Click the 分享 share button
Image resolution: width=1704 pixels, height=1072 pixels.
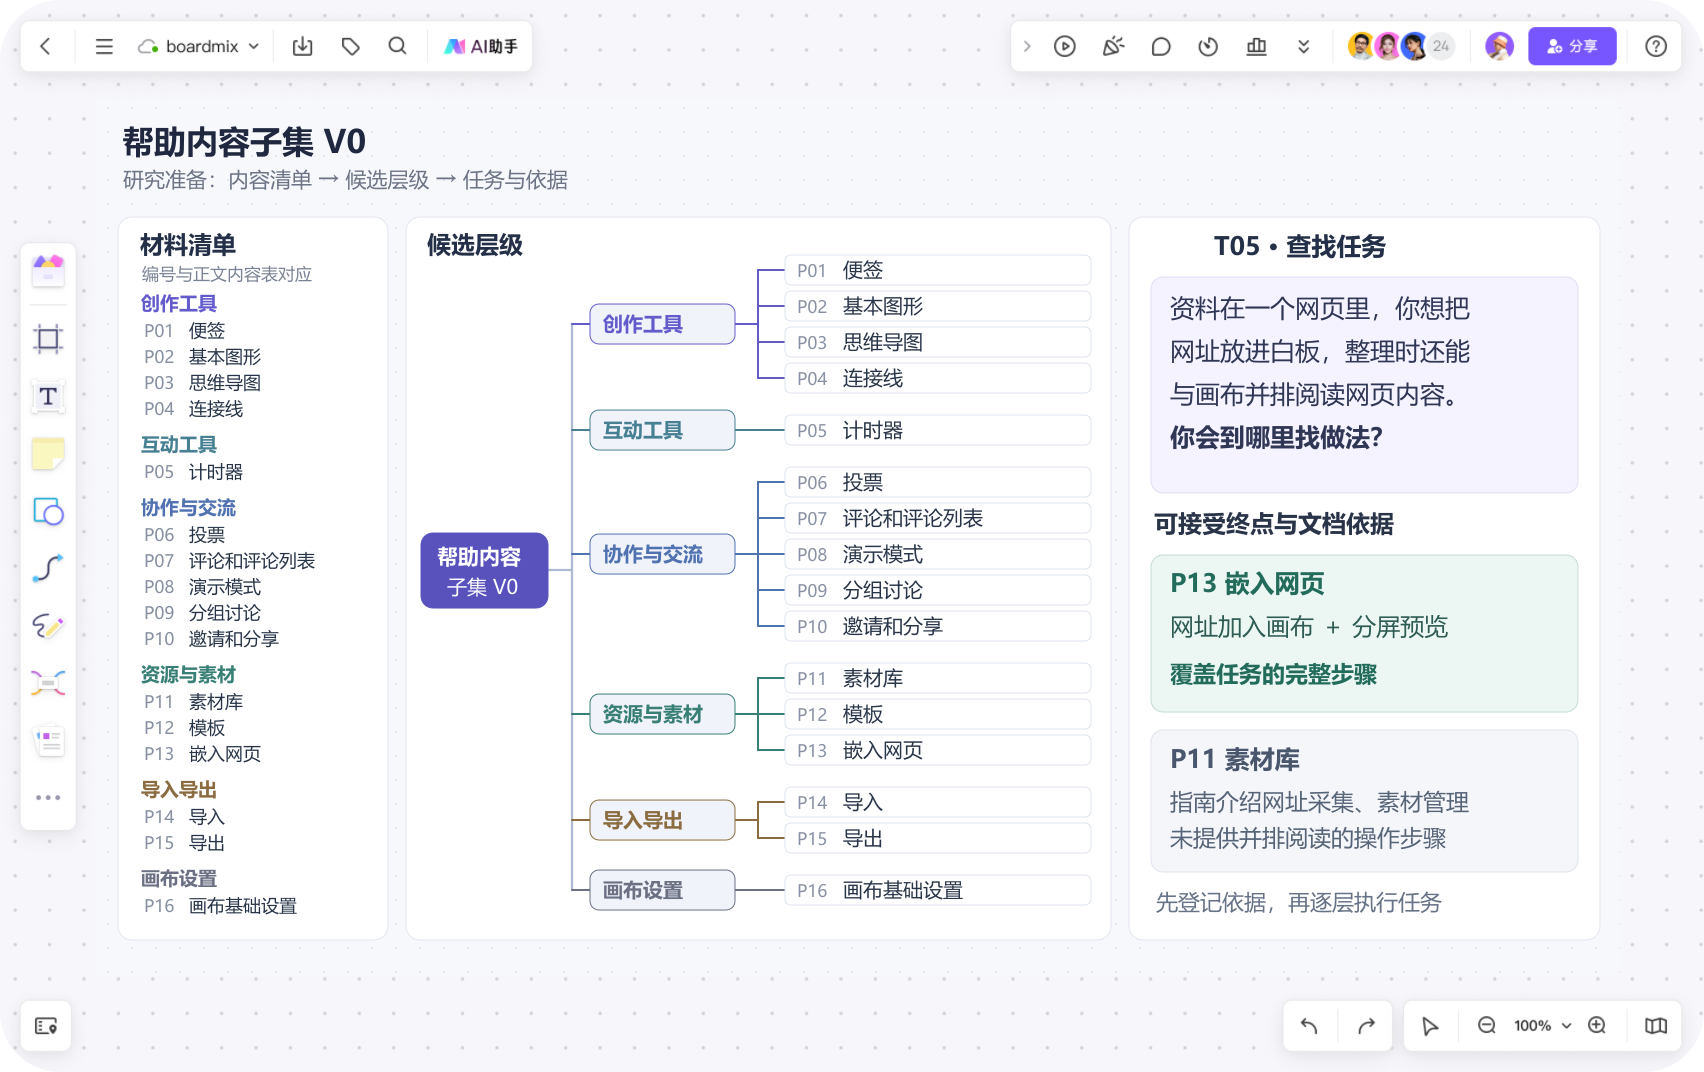(x=1572, y=46)
